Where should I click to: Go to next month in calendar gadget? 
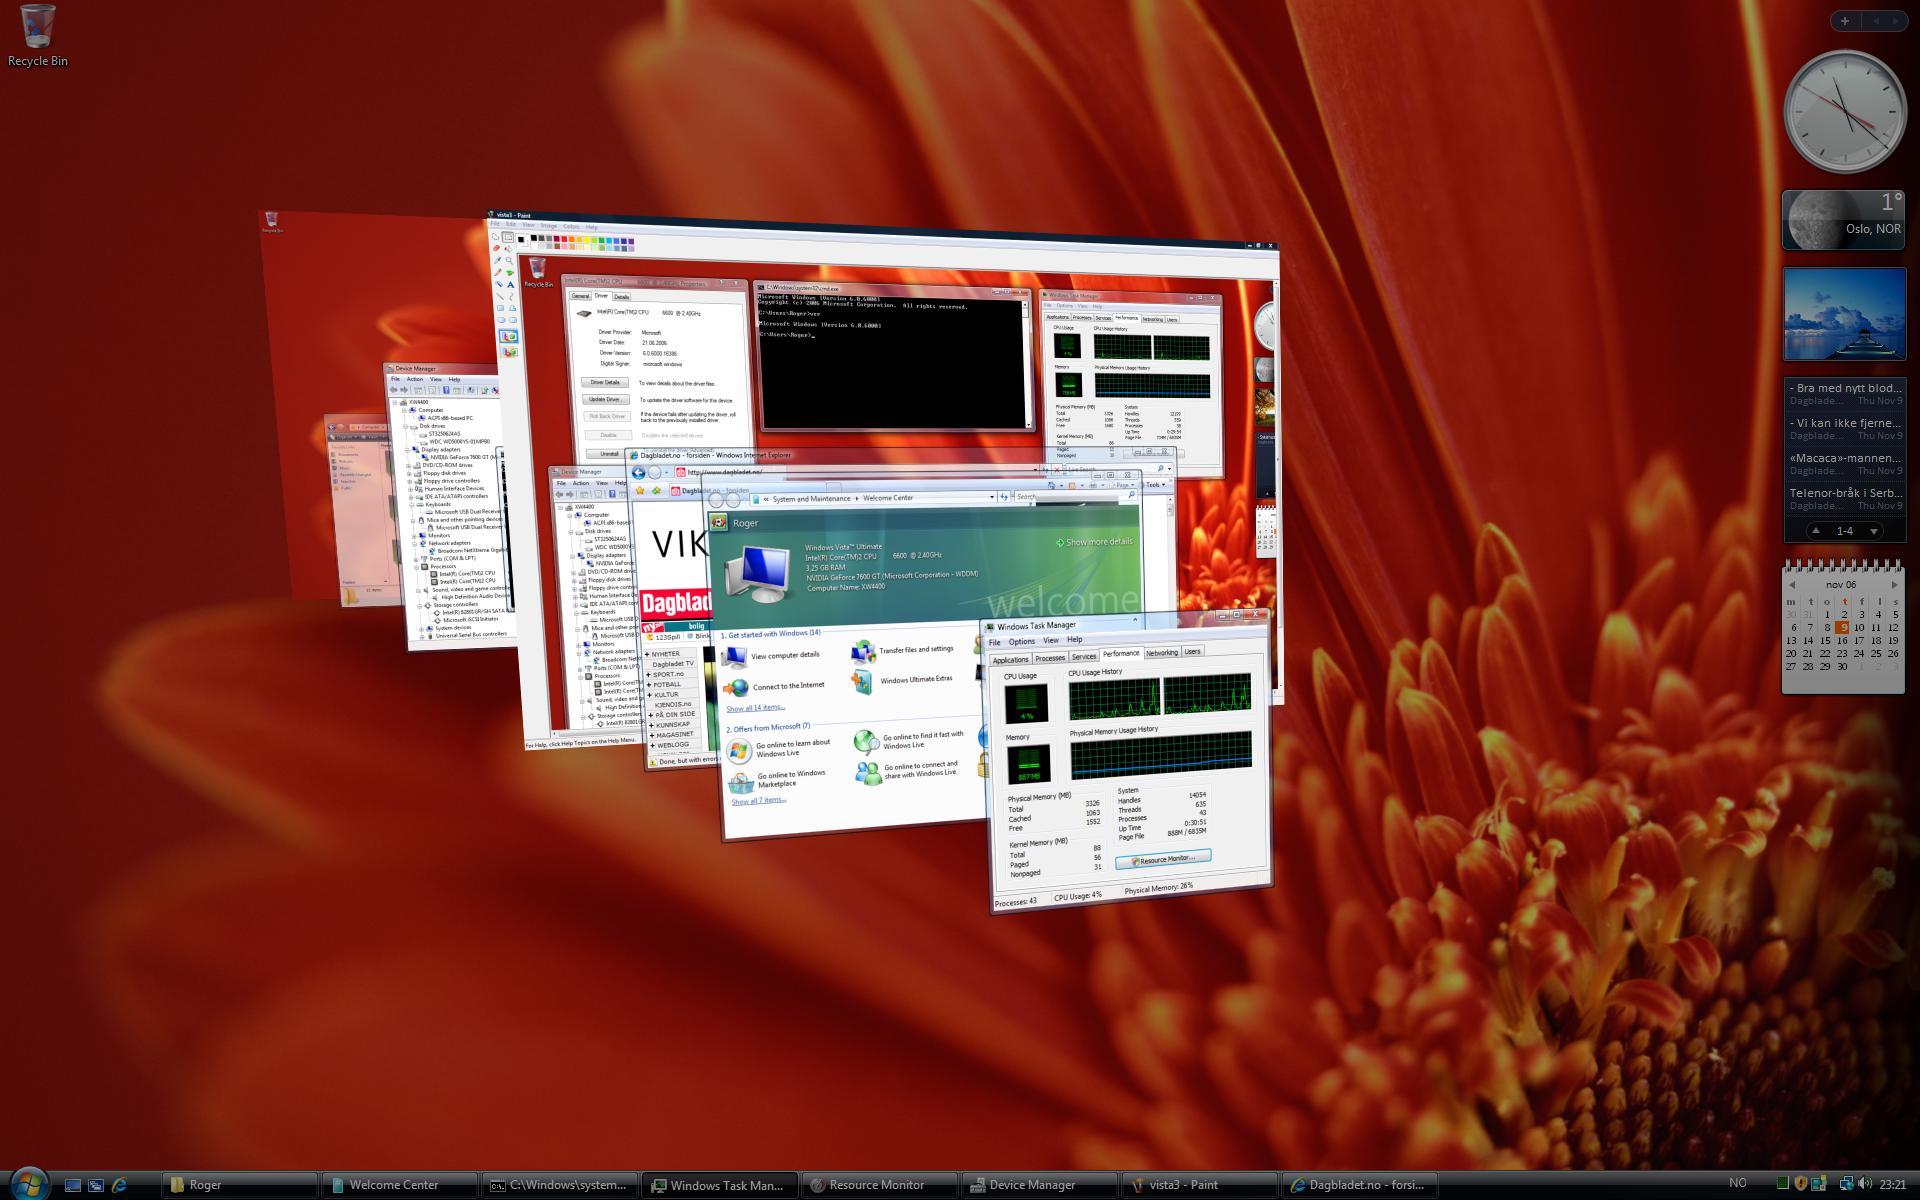(x=1893, y=585)
